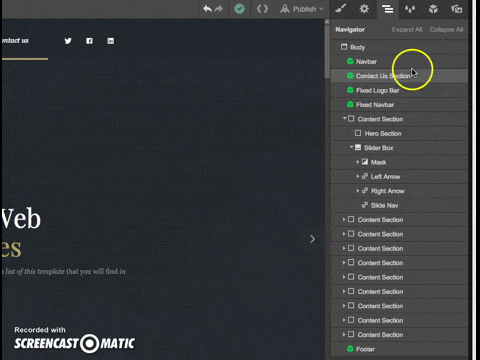Screen dimensions: 480x360
Task: Expand the Mask tree node
Action: point(358,162)
